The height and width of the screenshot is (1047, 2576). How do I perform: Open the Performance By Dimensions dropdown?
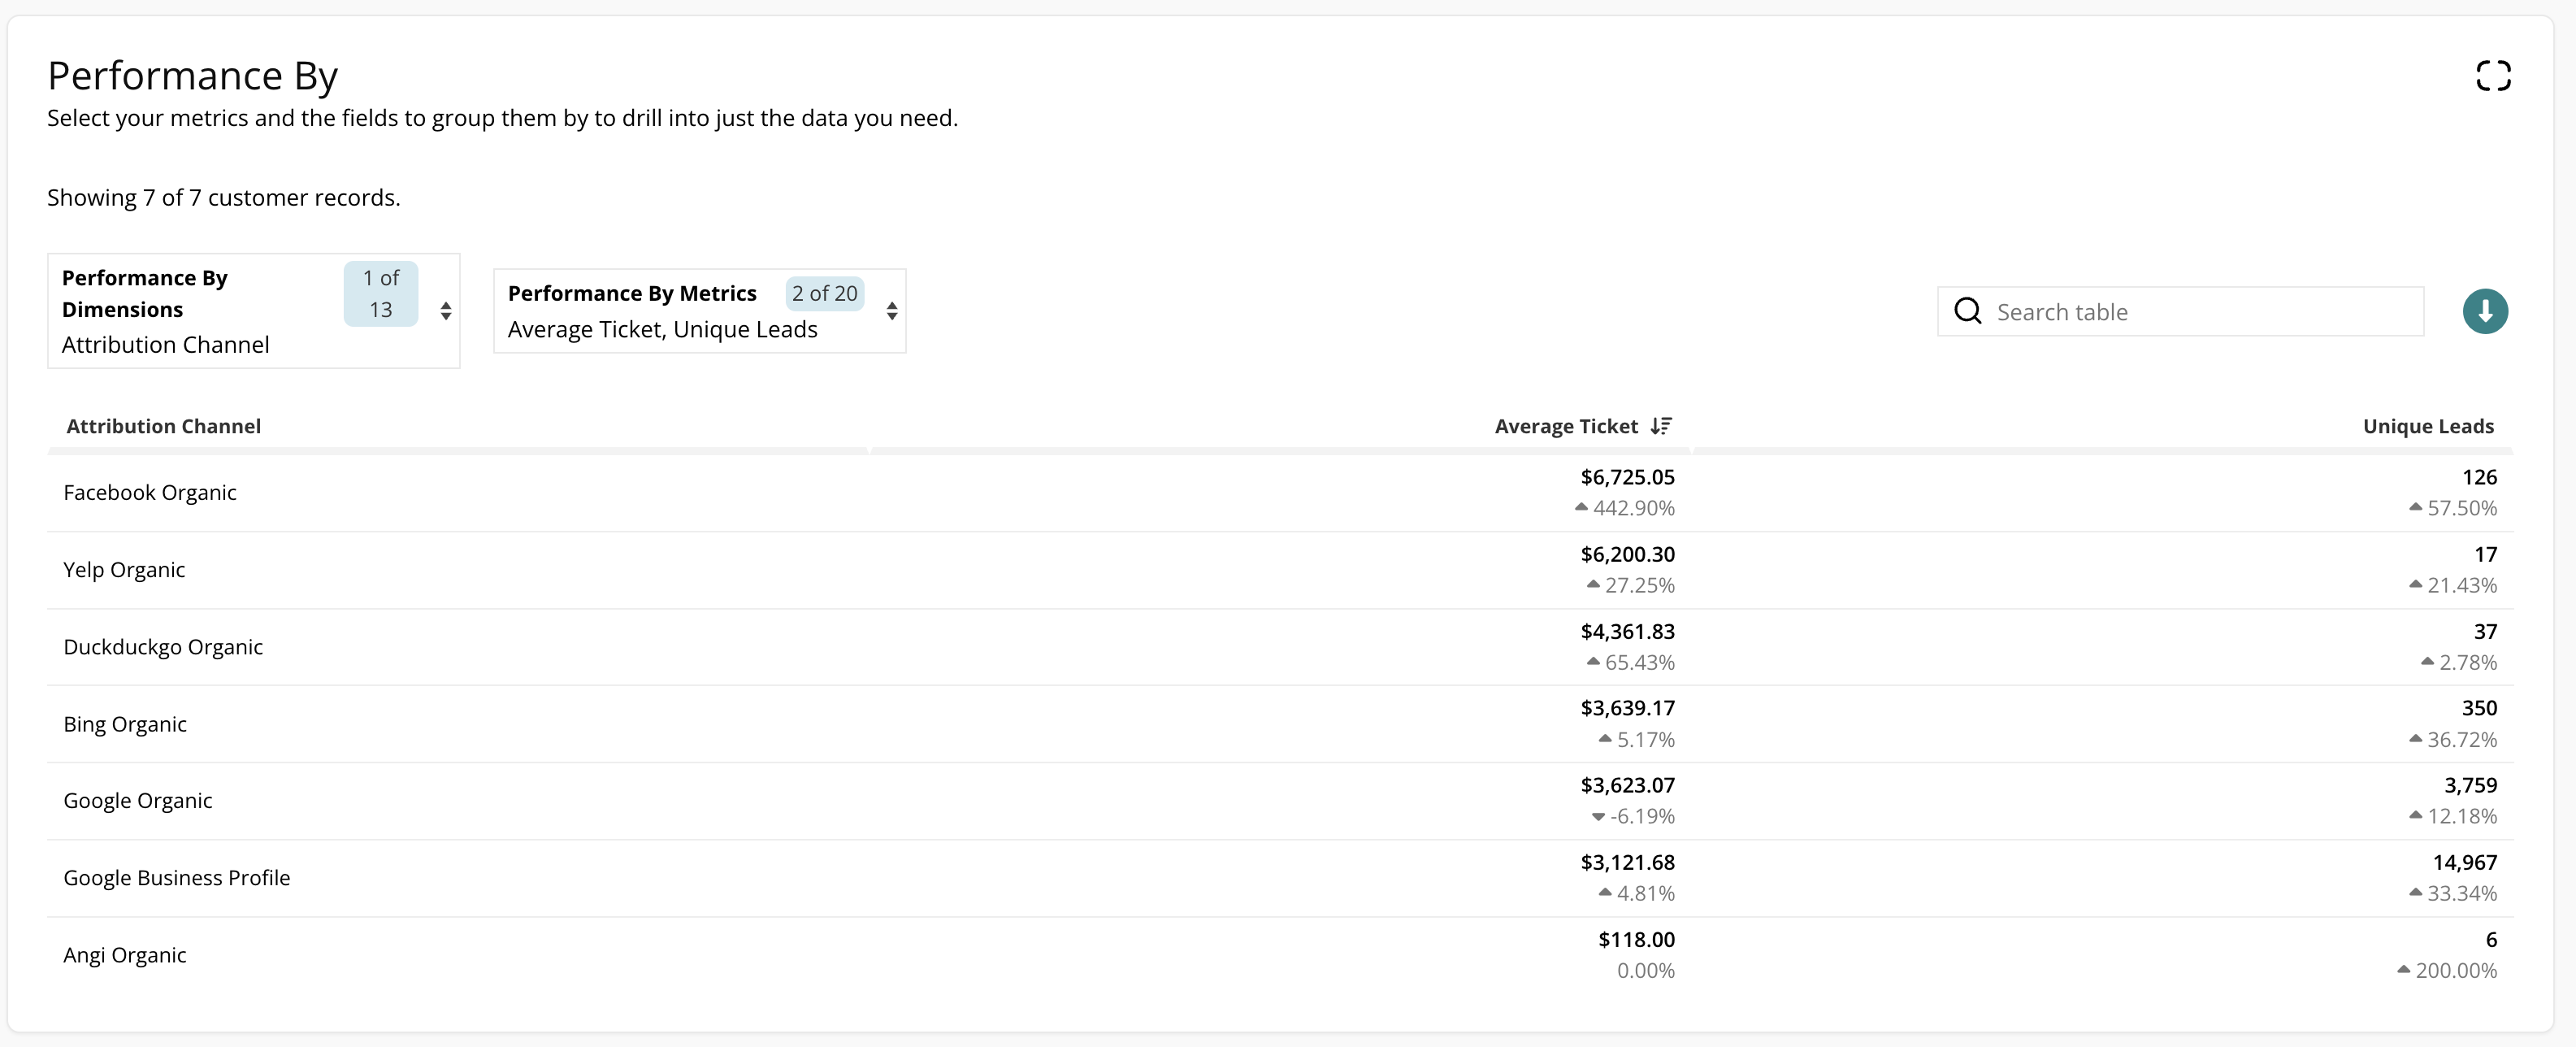tap(200, 310)
